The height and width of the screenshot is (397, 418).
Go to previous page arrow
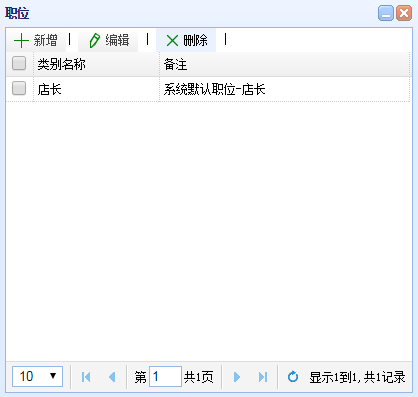pyautogui.click(x=112, y=377)
